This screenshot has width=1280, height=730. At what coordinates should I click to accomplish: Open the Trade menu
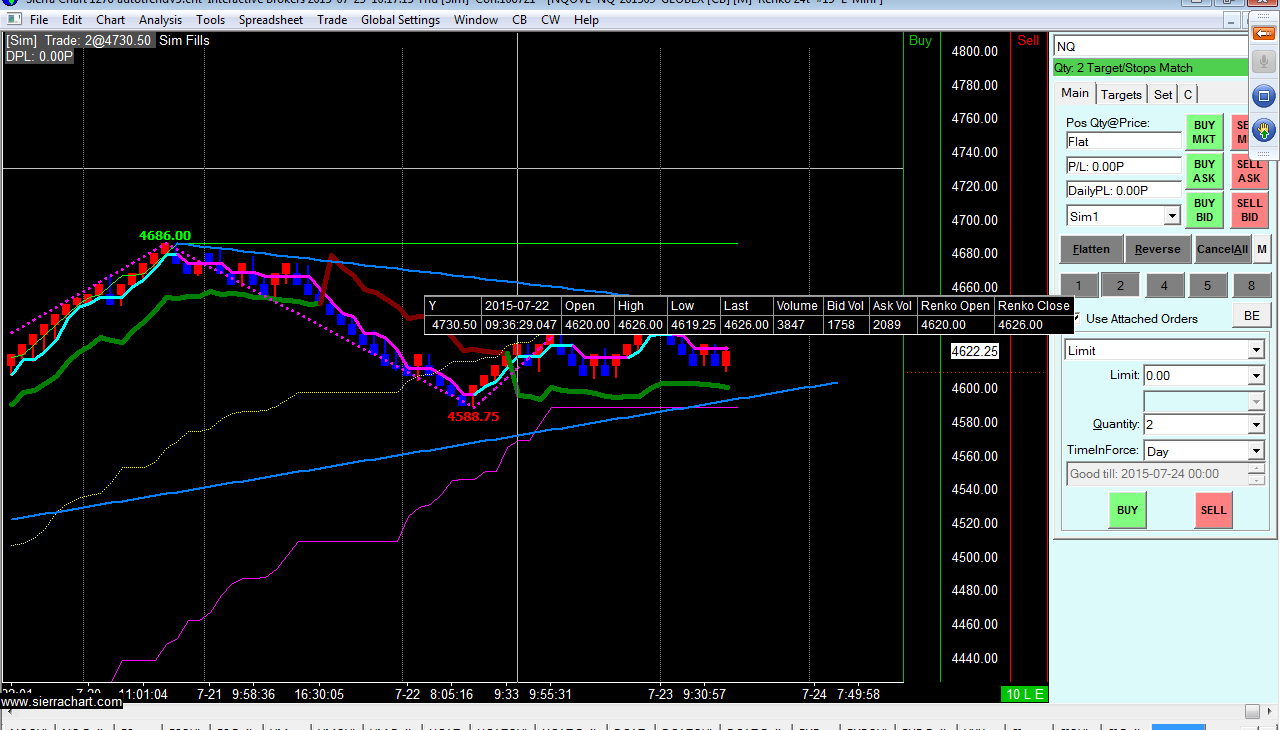click(332, 19)
